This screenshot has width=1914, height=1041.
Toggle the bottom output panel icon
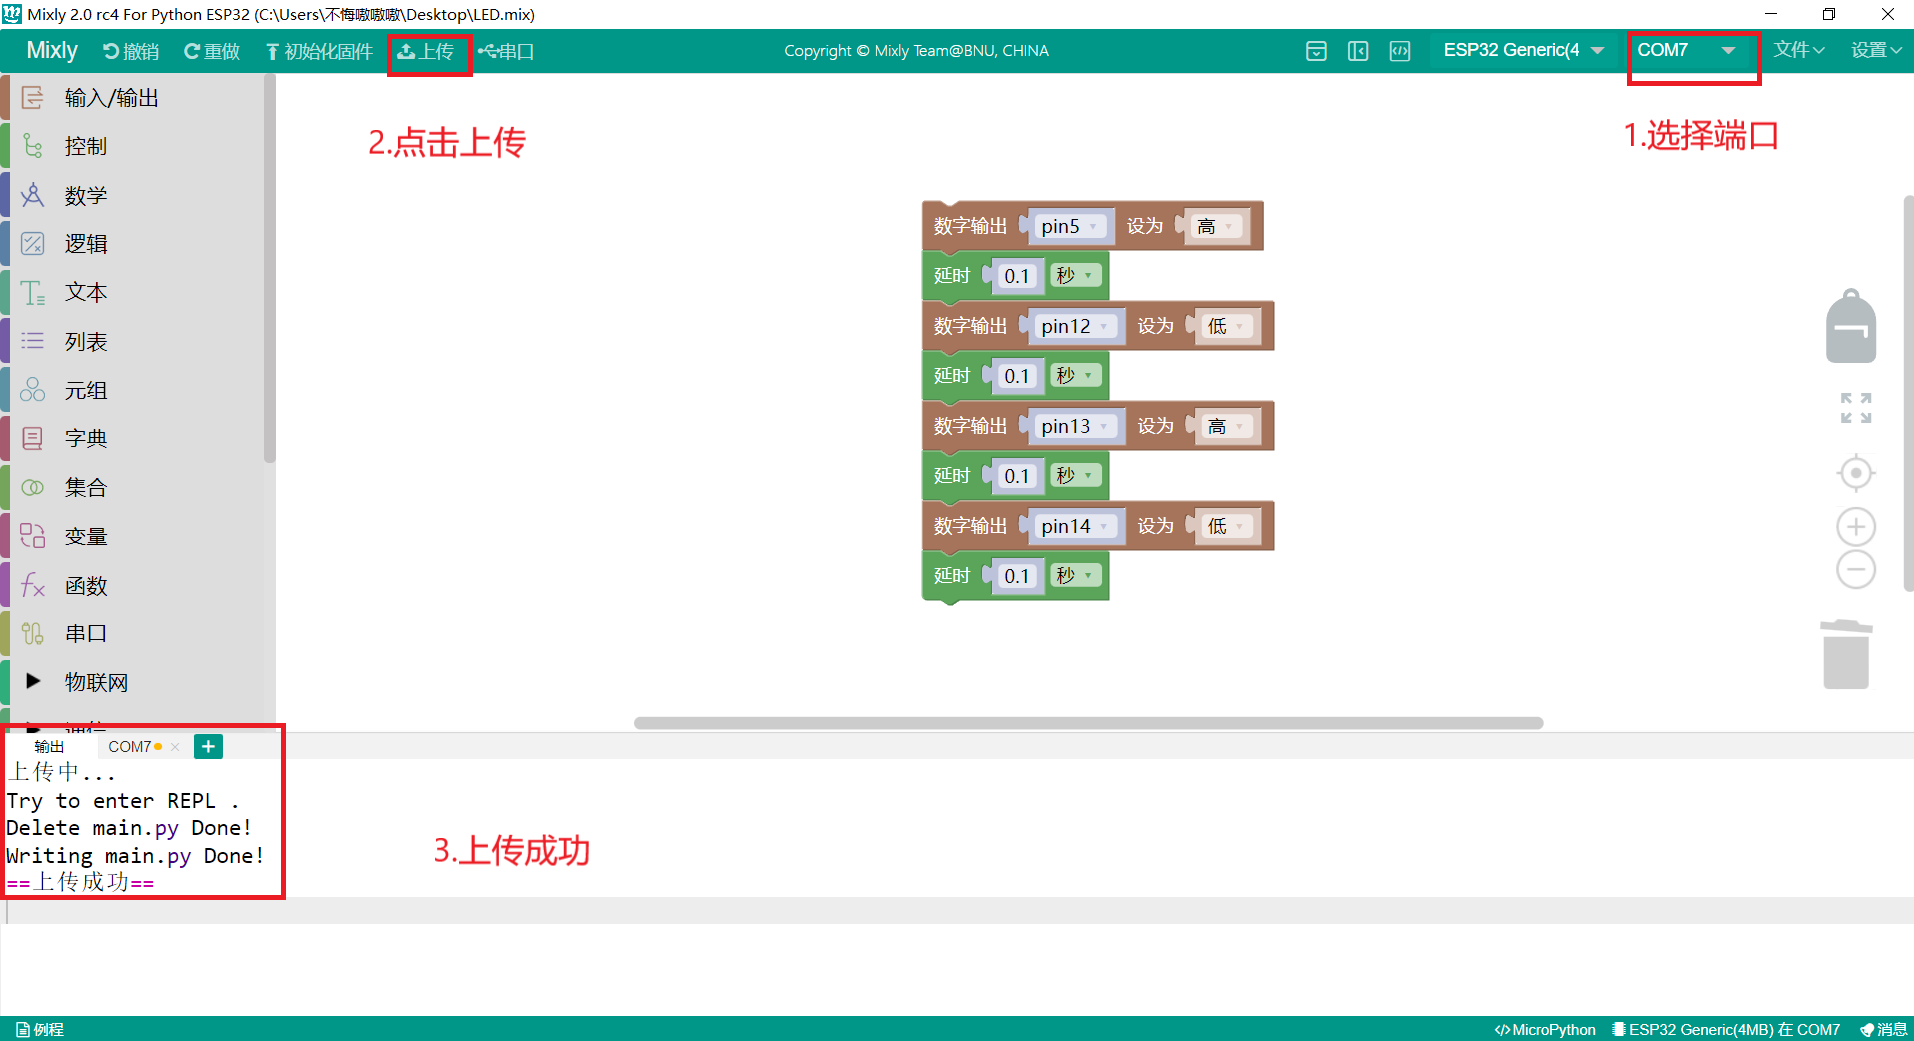[x=1316, y=51]
